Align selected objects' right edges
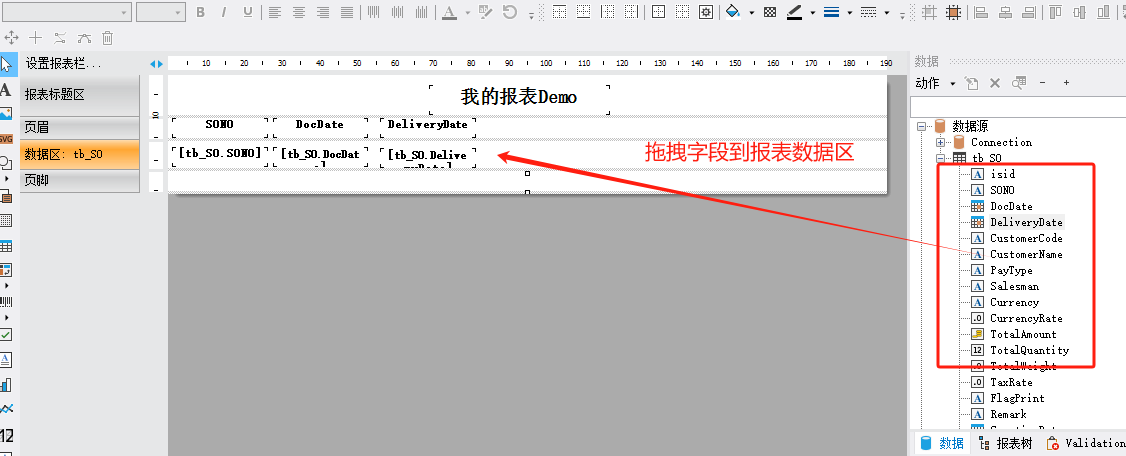This screenshot has height=456, width=1126. (1028, 11)
